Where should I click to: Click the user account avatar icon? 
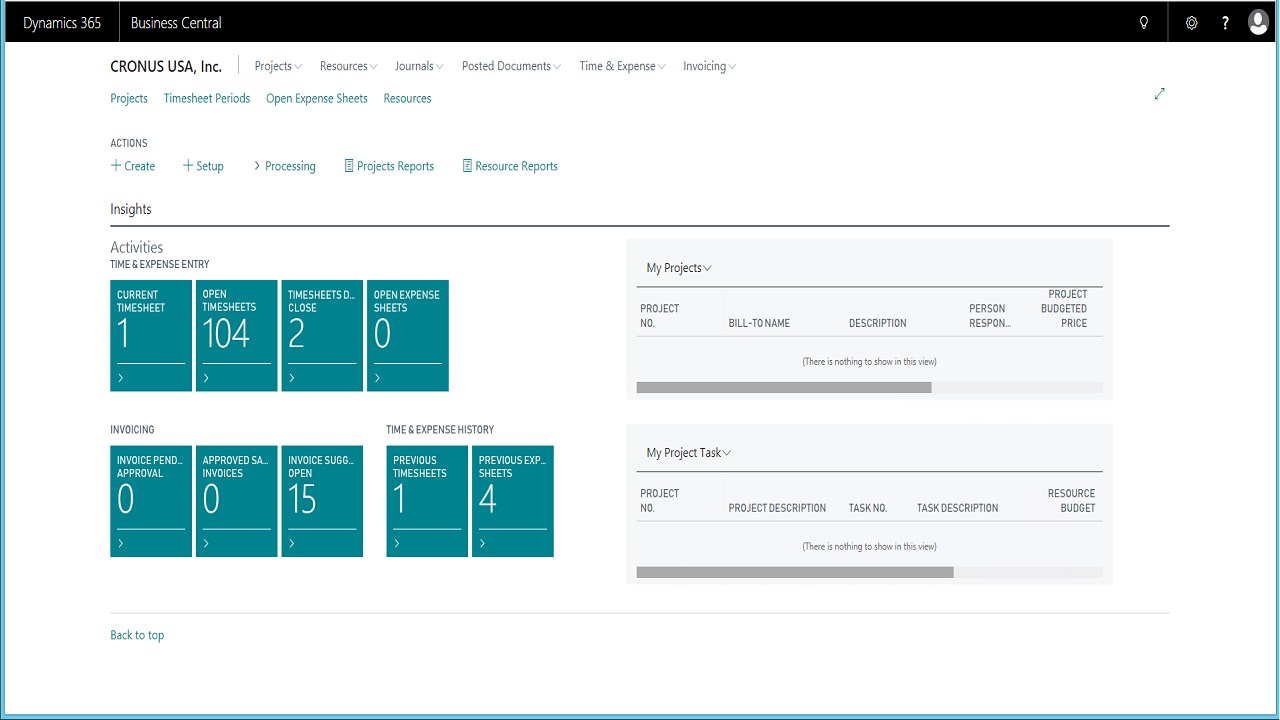[x=1258, y=23]
